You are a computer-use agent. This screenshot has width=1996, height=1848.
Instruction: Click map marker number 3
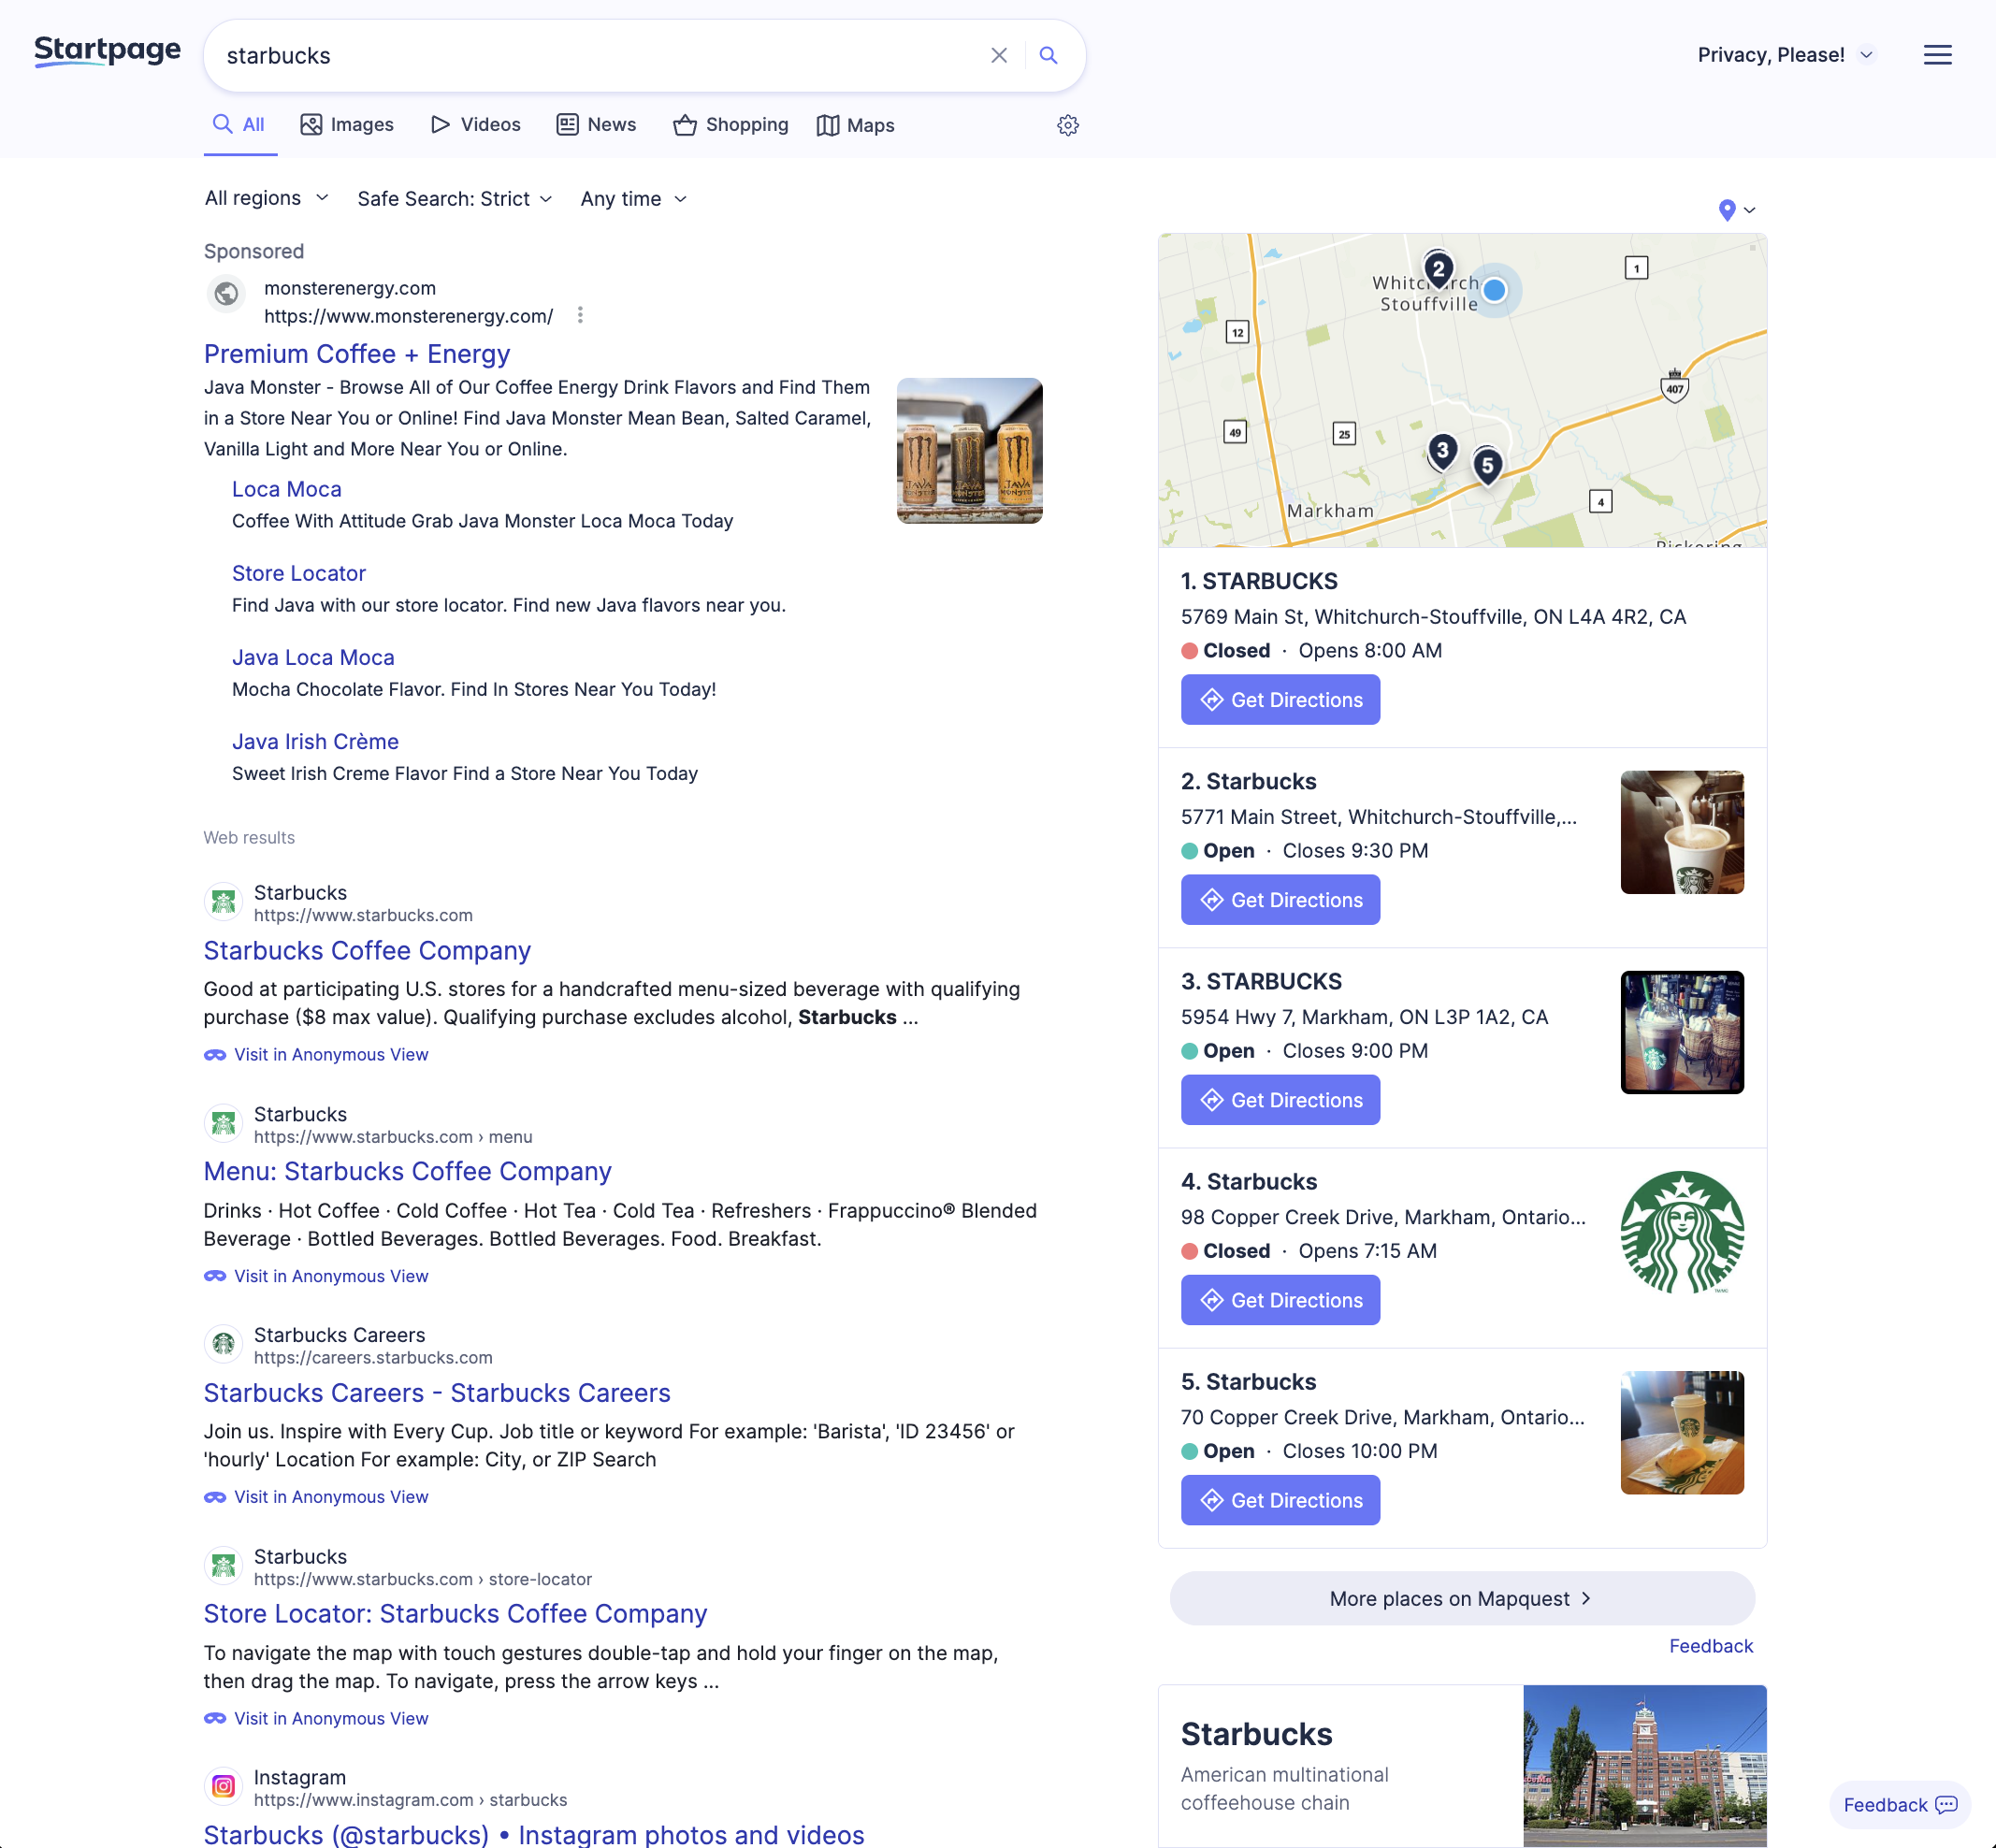[1442, 451]
